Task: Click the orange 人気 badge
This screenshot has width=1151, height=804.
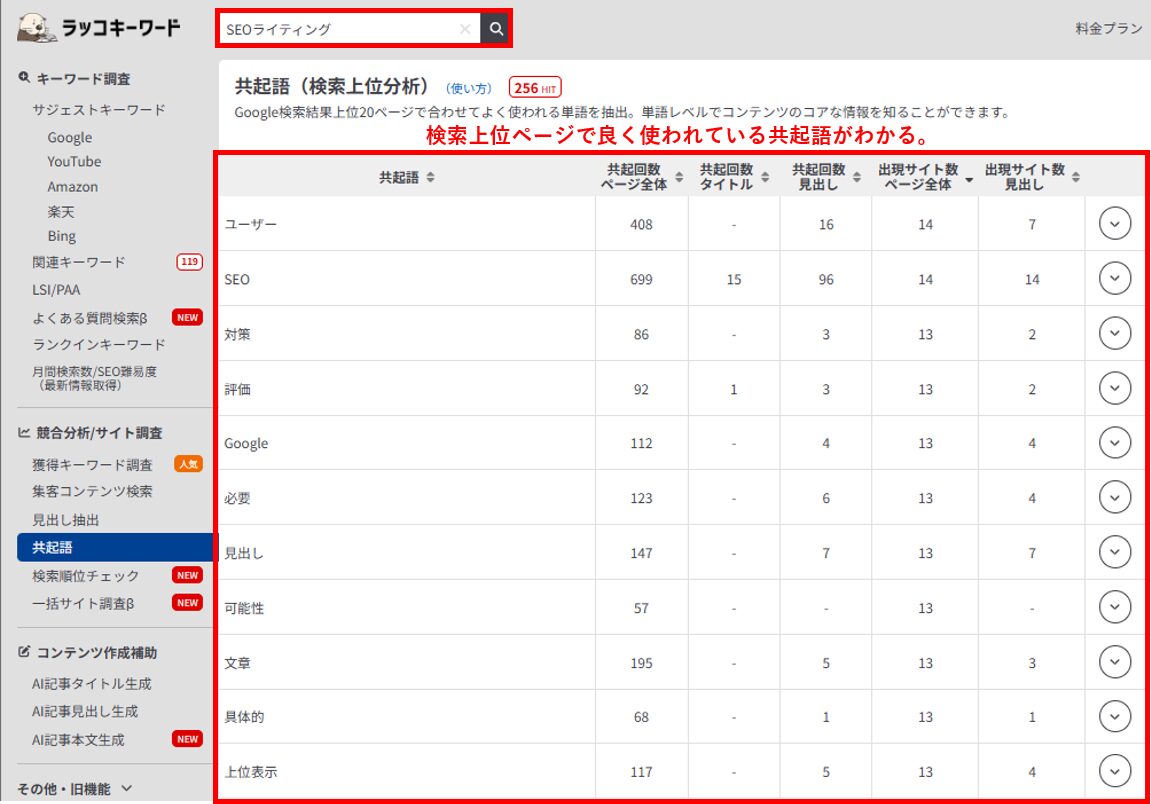Action: pos(188,464)
